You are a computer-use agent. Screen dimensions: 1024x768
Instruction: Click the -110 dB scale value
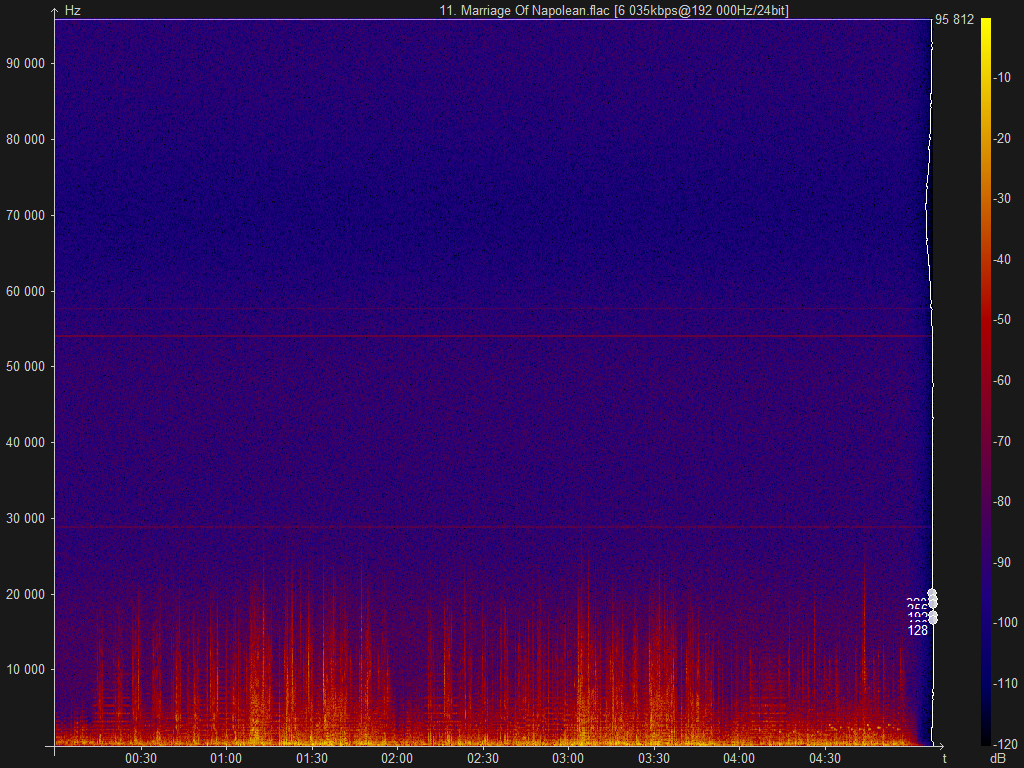1004,683
